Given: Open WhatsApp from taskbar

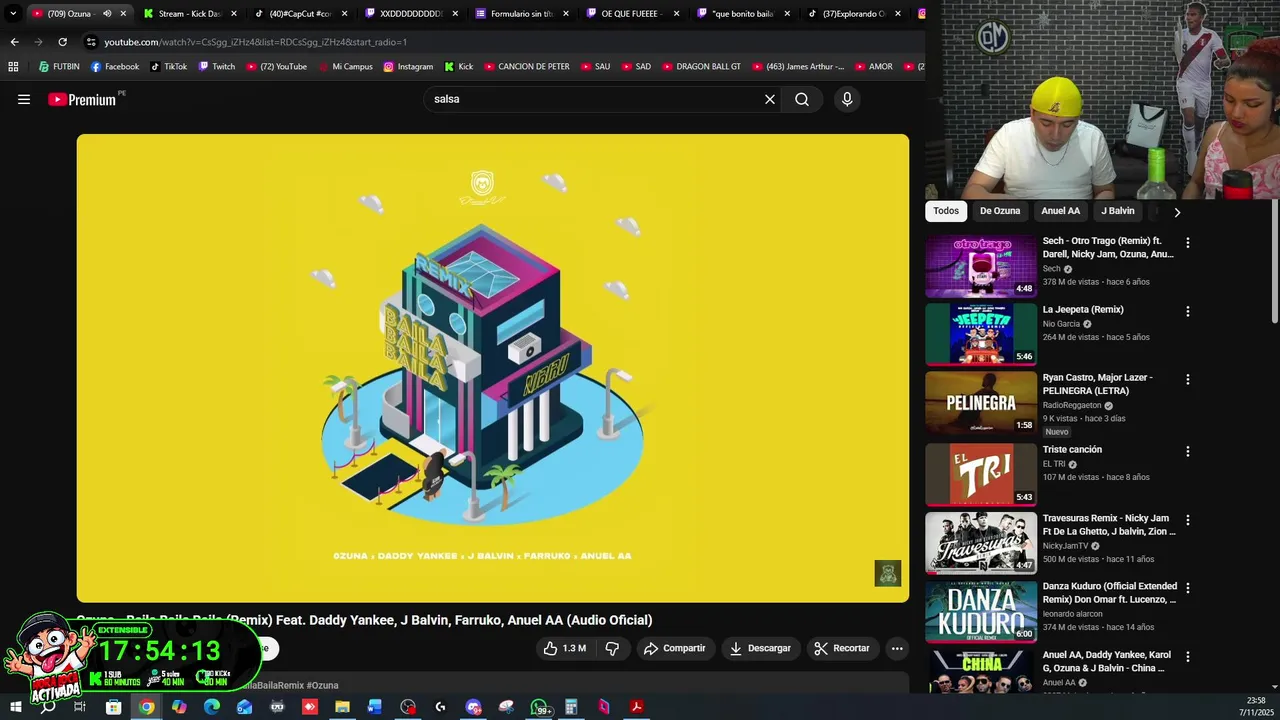Looking at the screenshot, I should click(539, 707).
